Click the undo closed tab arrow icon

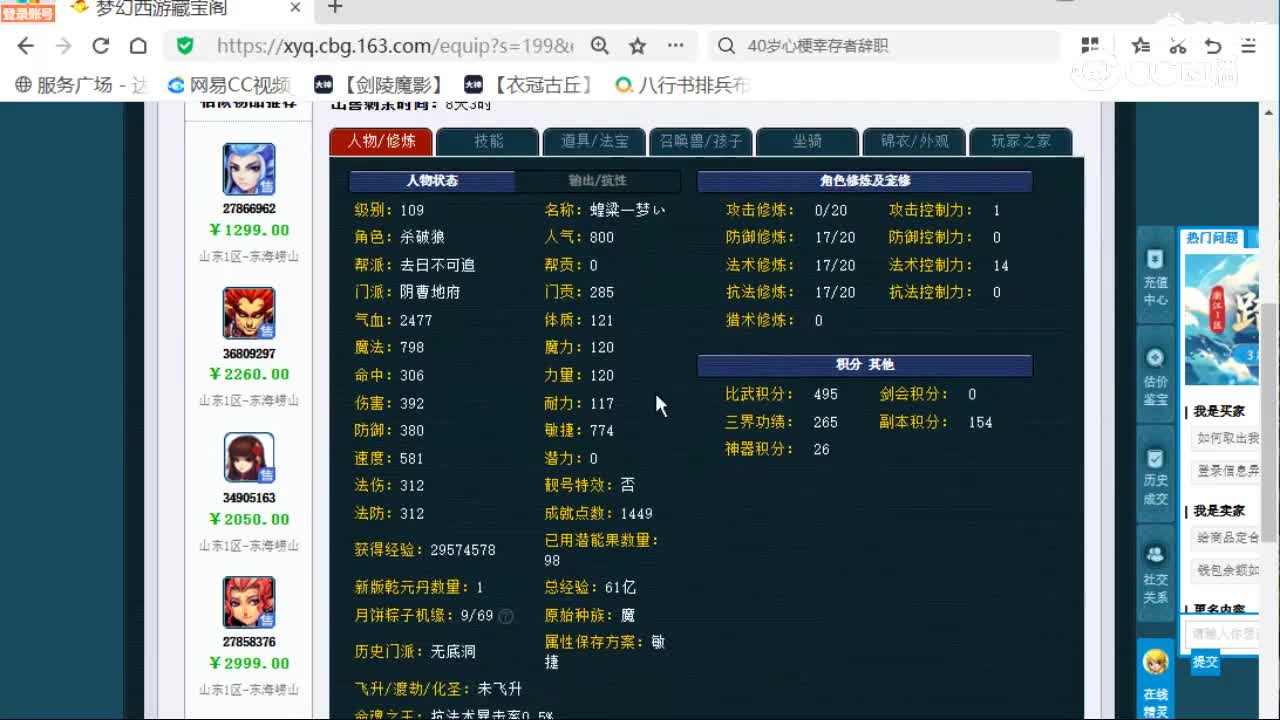[x=1213, y=46]
